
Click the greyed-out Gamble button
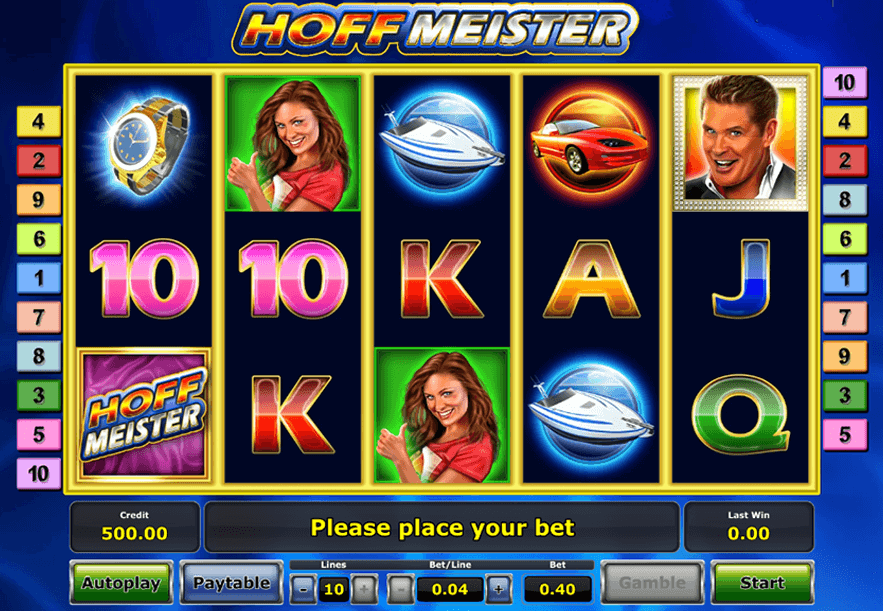tap(652, 582)
